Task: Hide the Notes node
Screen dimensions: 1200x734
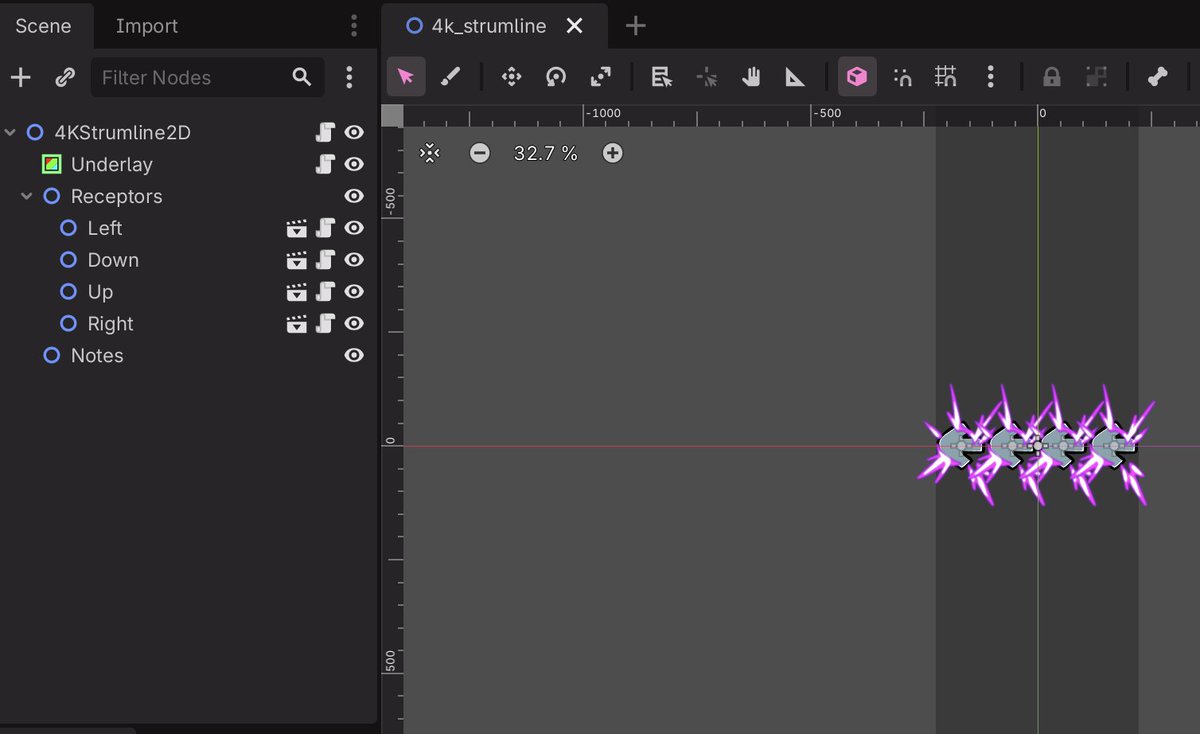Action: (354, 356)
